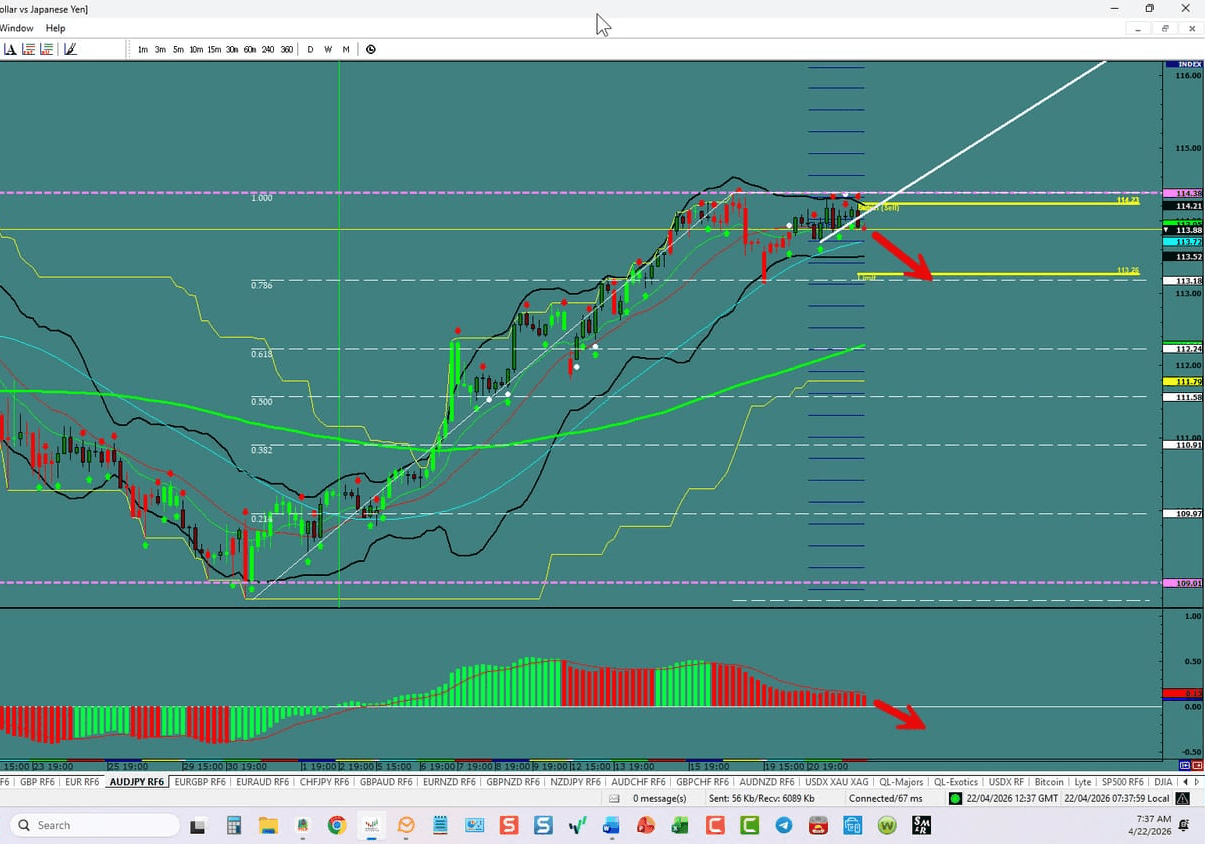Click the message envelope icon in status bar
This screenshot has height=844, width=1205.
tap(613, 798)
